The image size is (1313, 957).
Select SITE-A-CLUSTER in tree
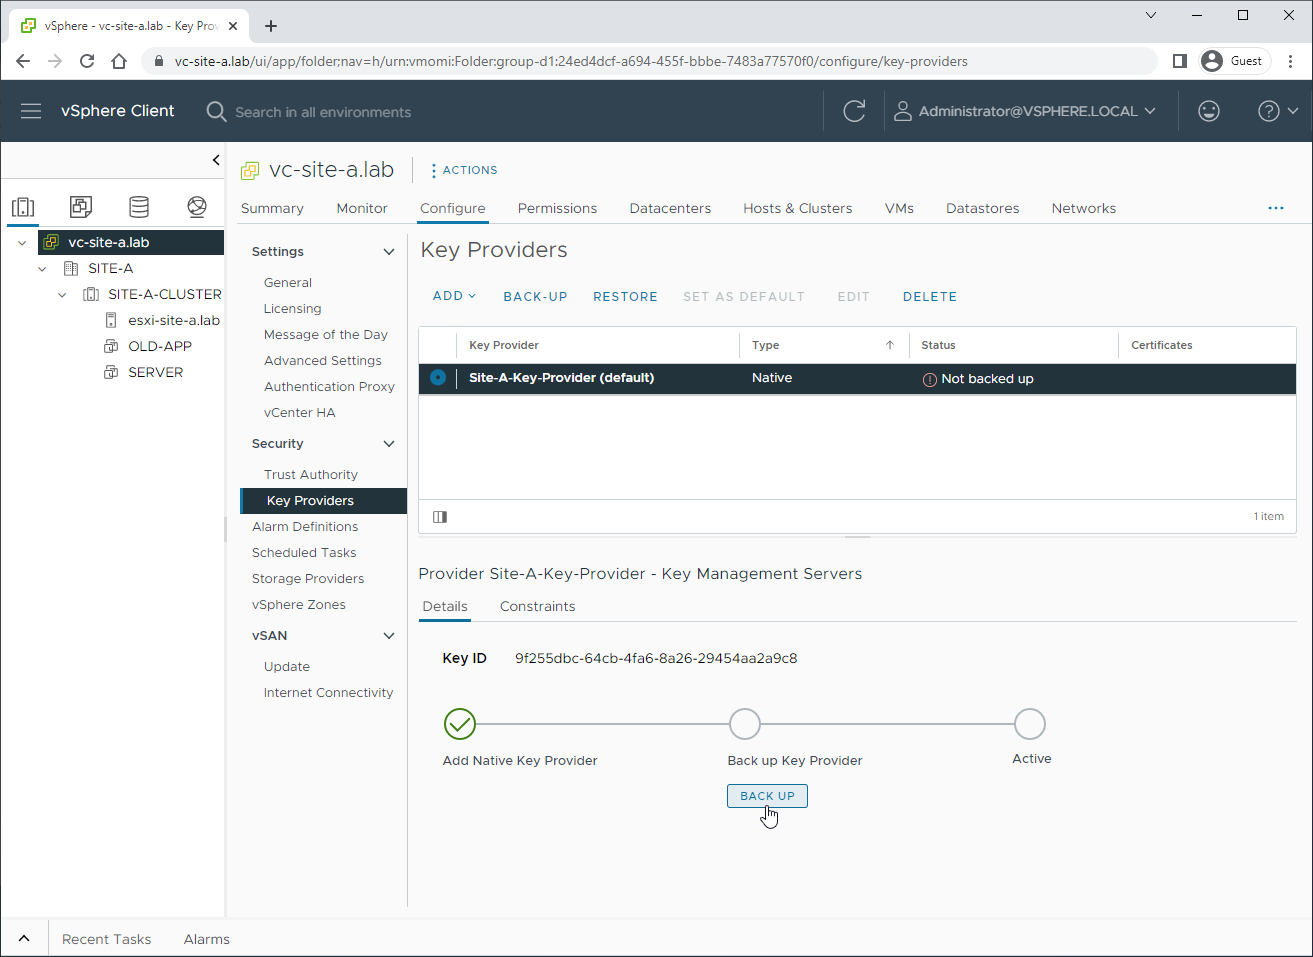[x=164, y=294]
